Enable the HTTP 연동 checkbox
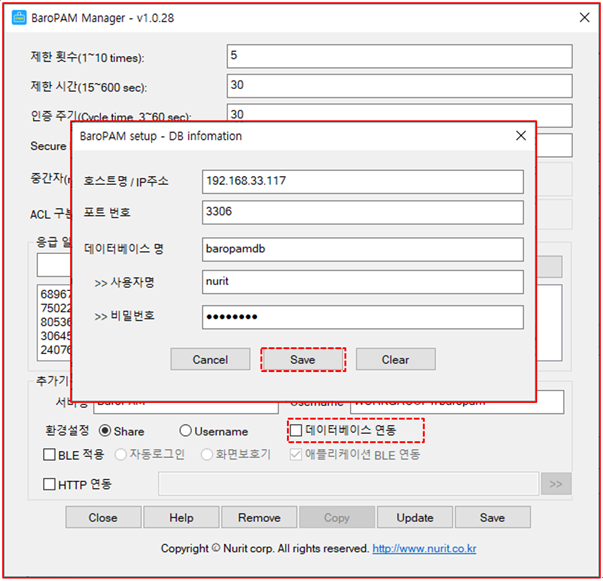Viewport: 603px width, 581px height. pos(49,484)
